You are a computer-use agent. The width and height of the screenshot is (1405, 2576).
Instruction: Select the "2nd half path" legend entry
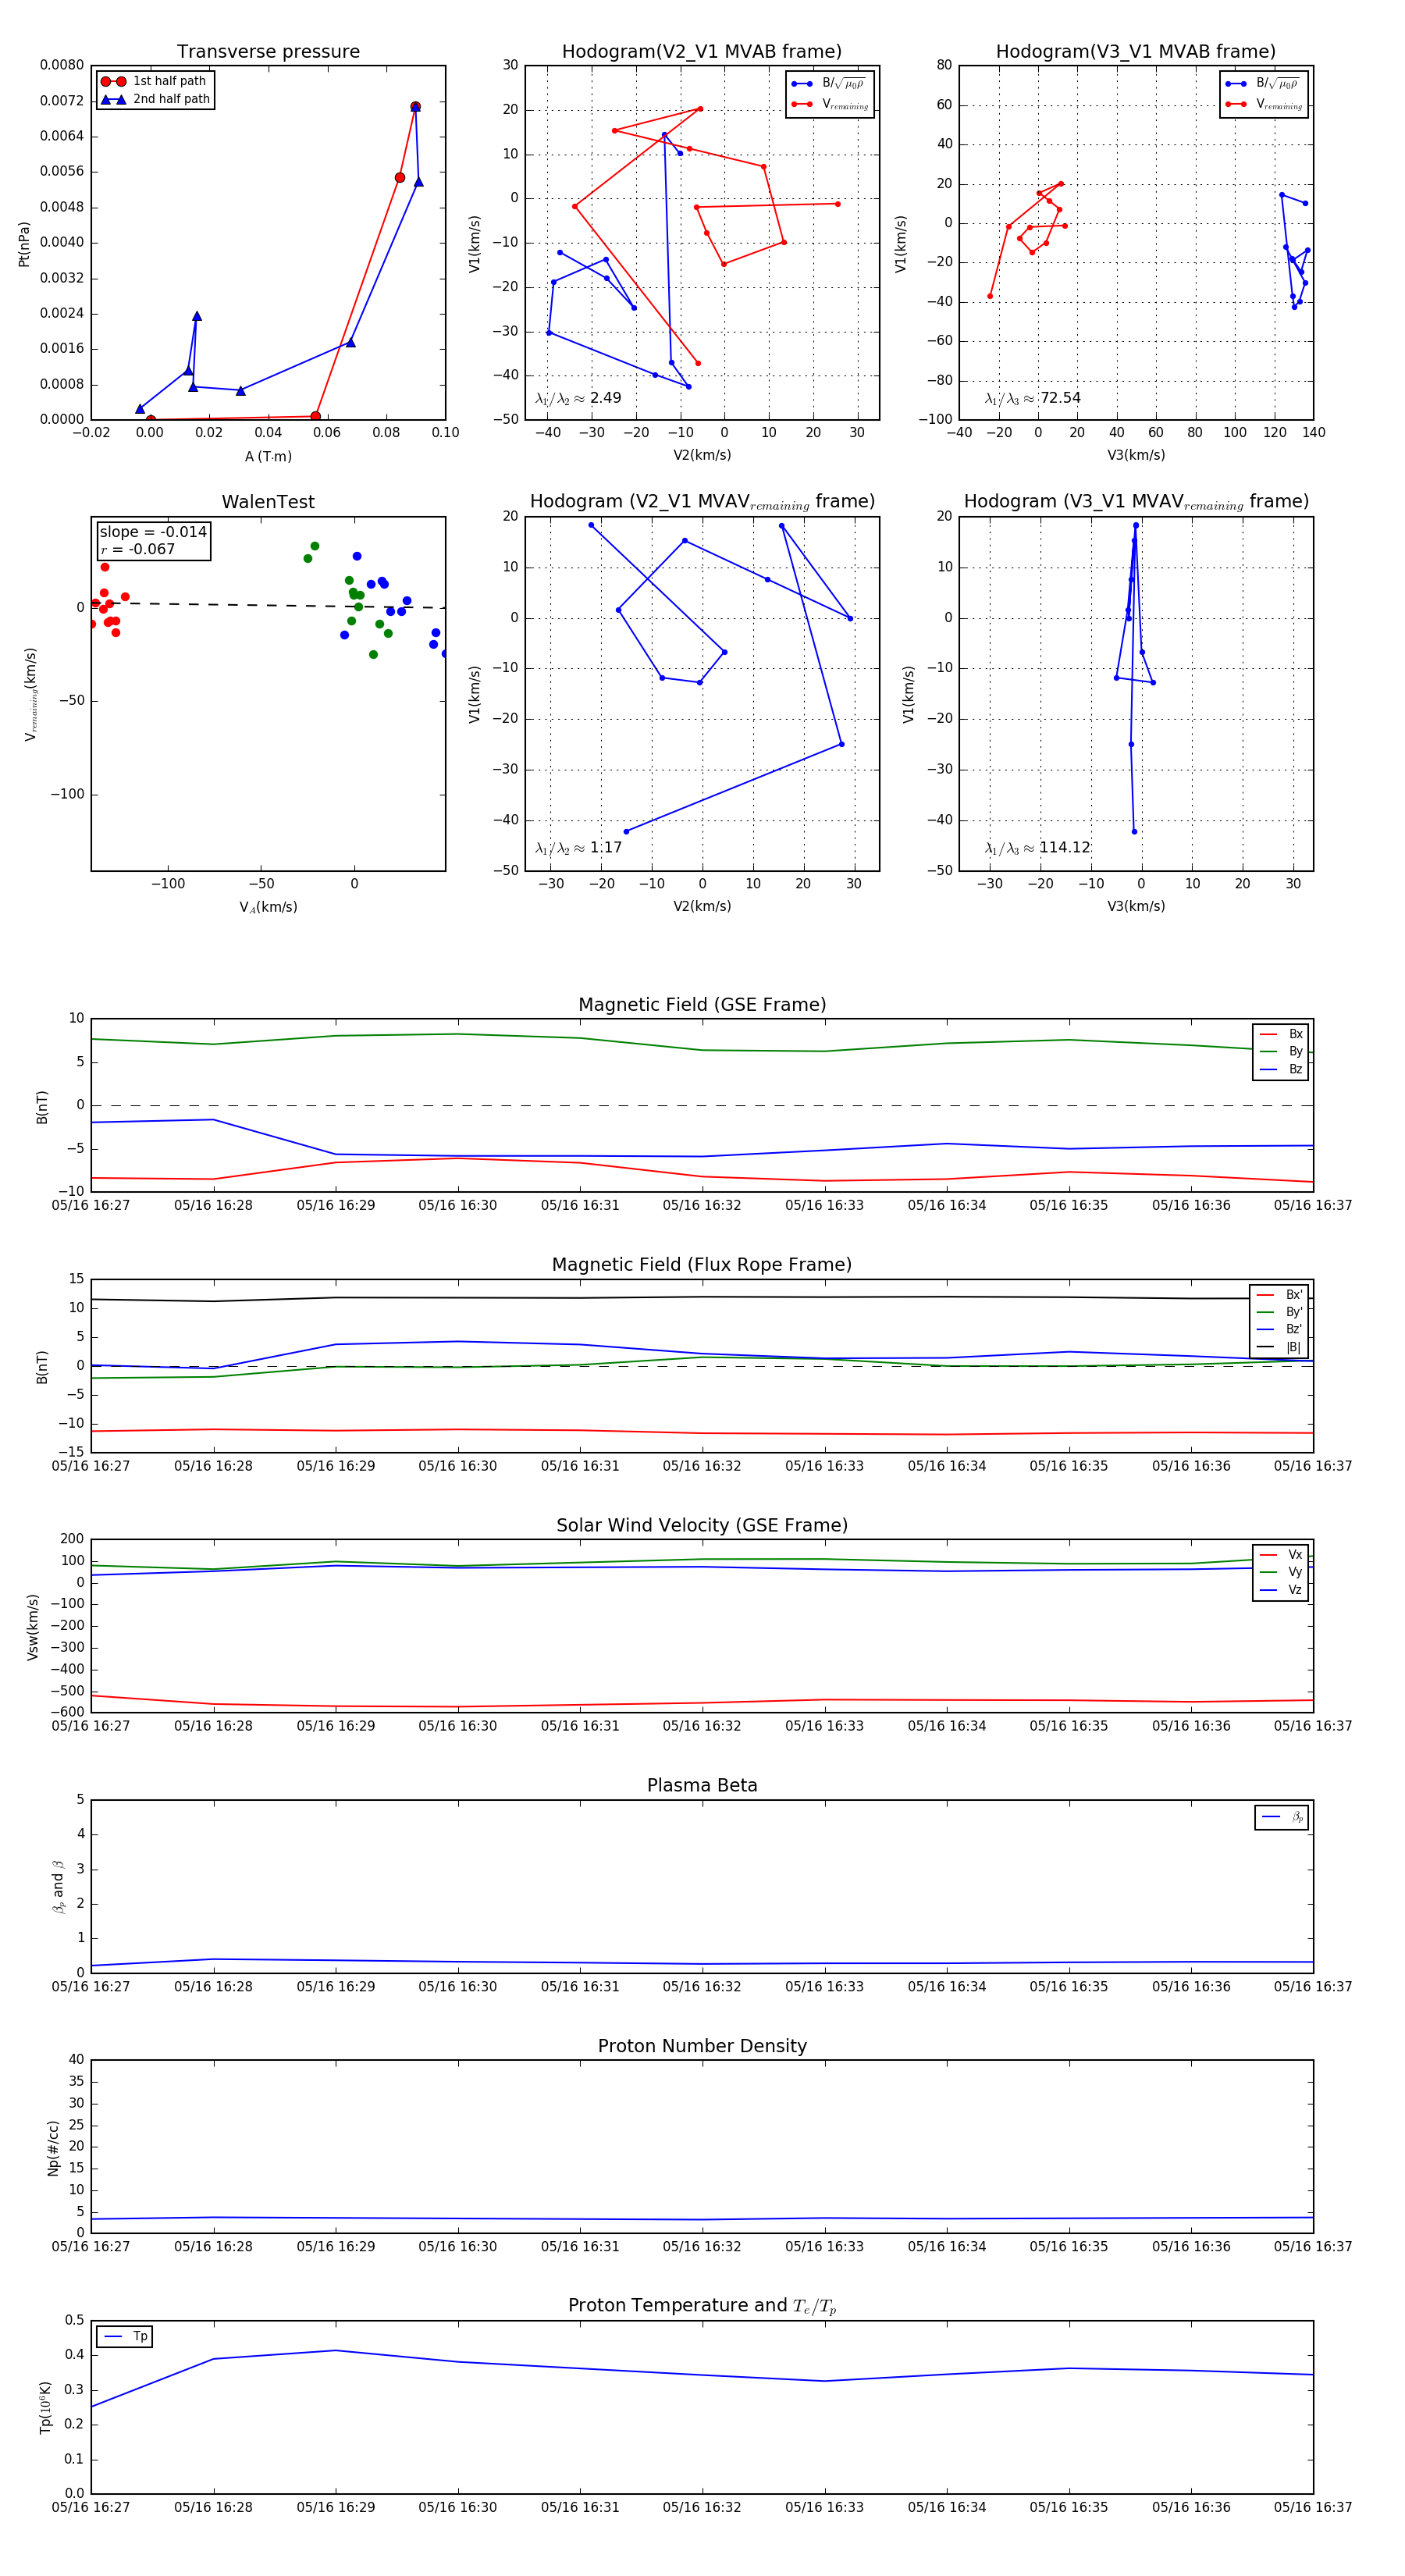155,99
